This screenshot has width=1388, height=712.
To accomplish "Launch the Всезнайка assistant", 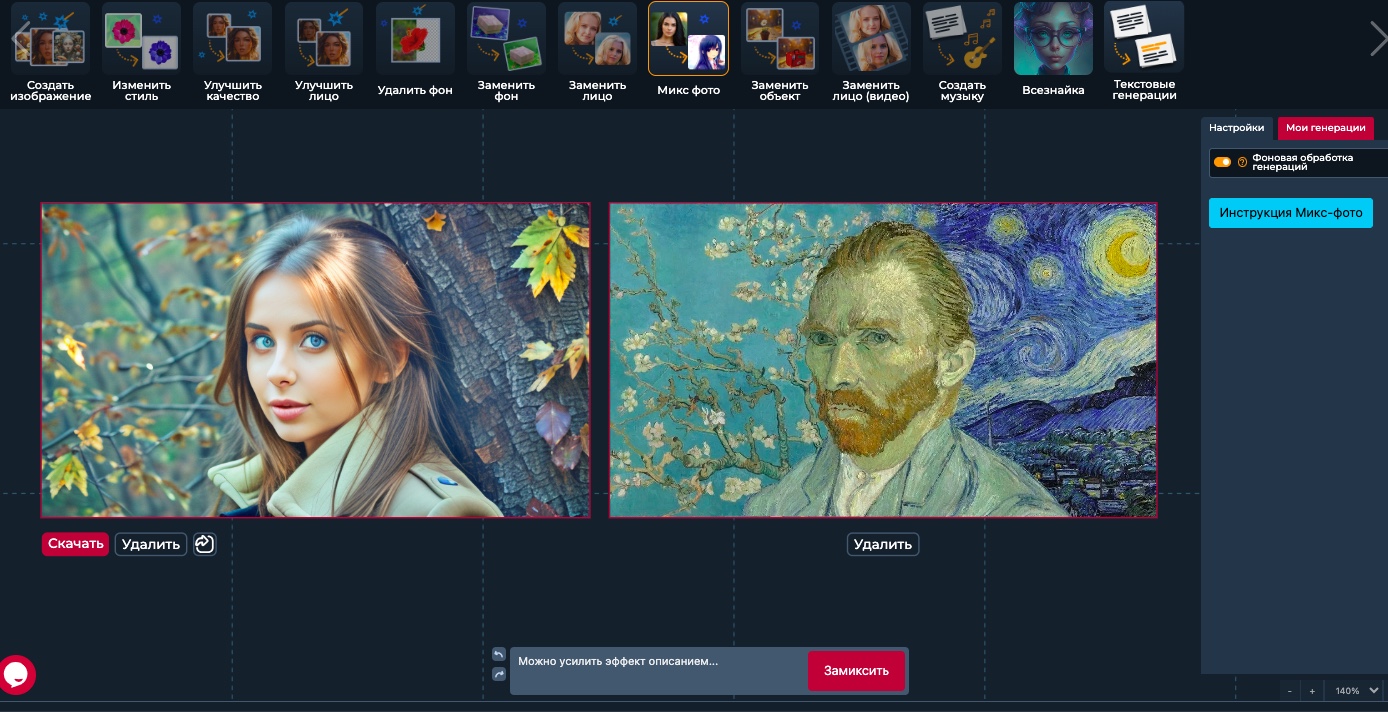I will pos(1053,52).
